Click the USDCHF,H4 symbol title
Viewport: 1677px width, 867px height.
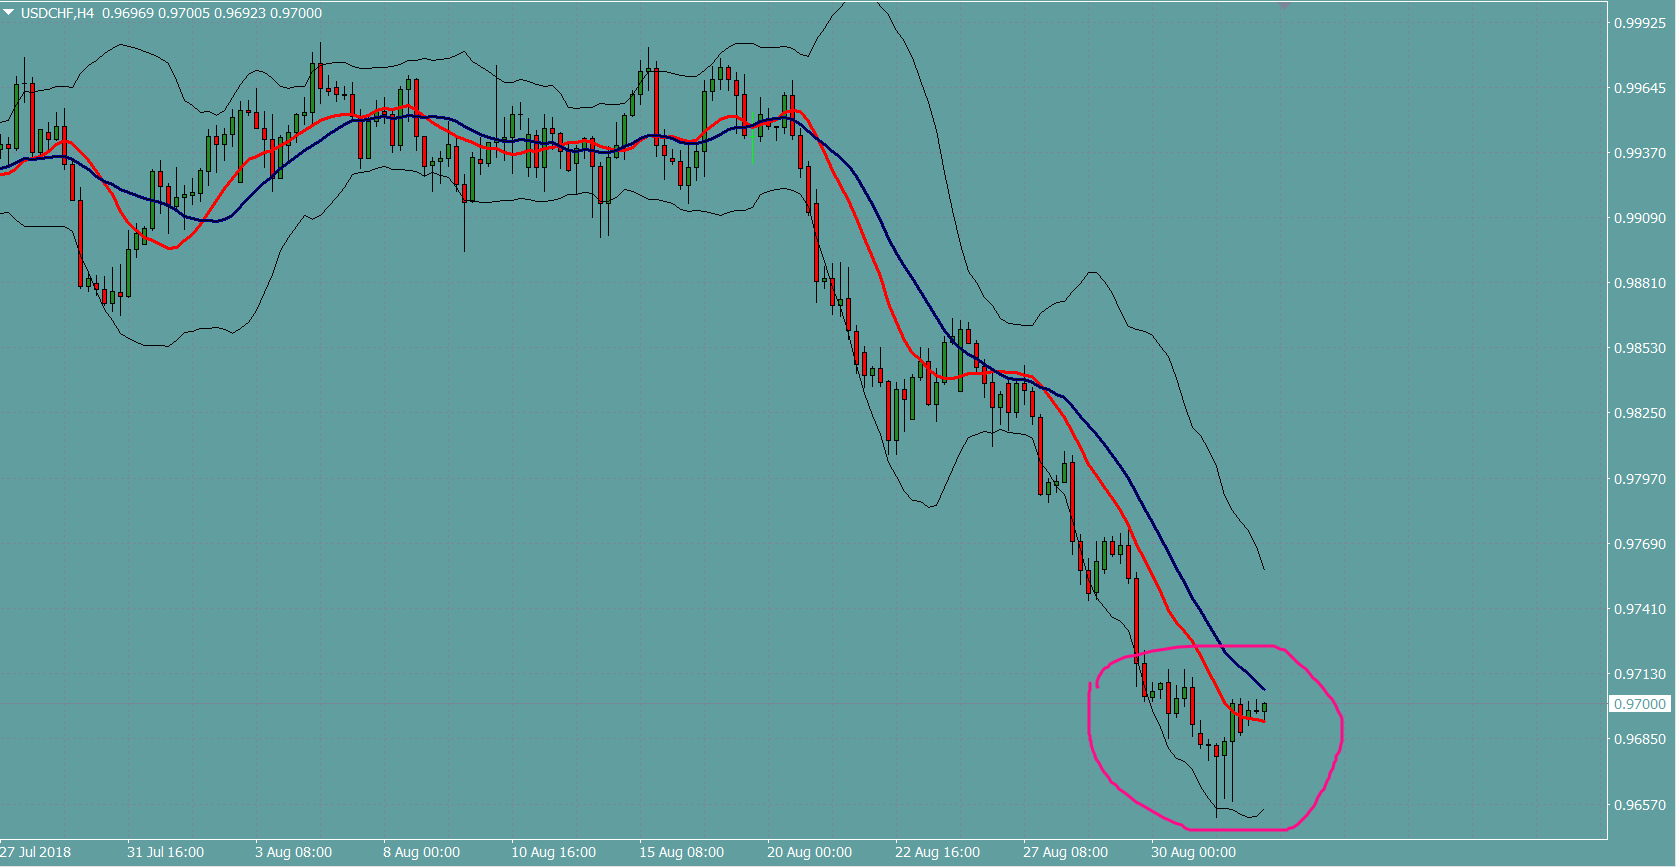(57, 13)
